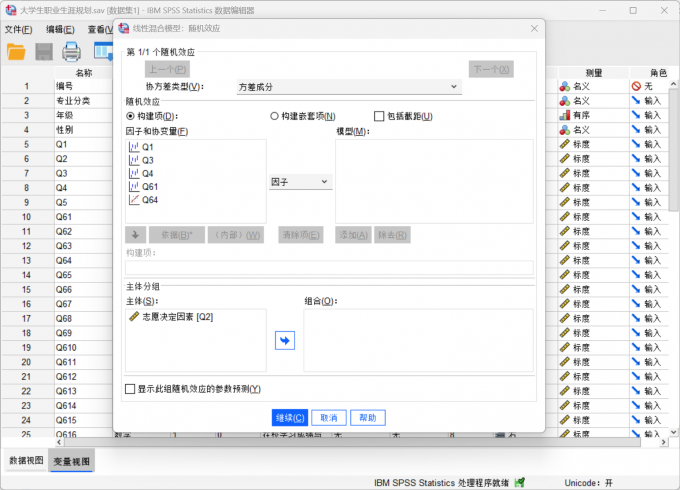Open the 查看 menu
The width and height of the screenshot is (680, 490).
tap(100, 29)
